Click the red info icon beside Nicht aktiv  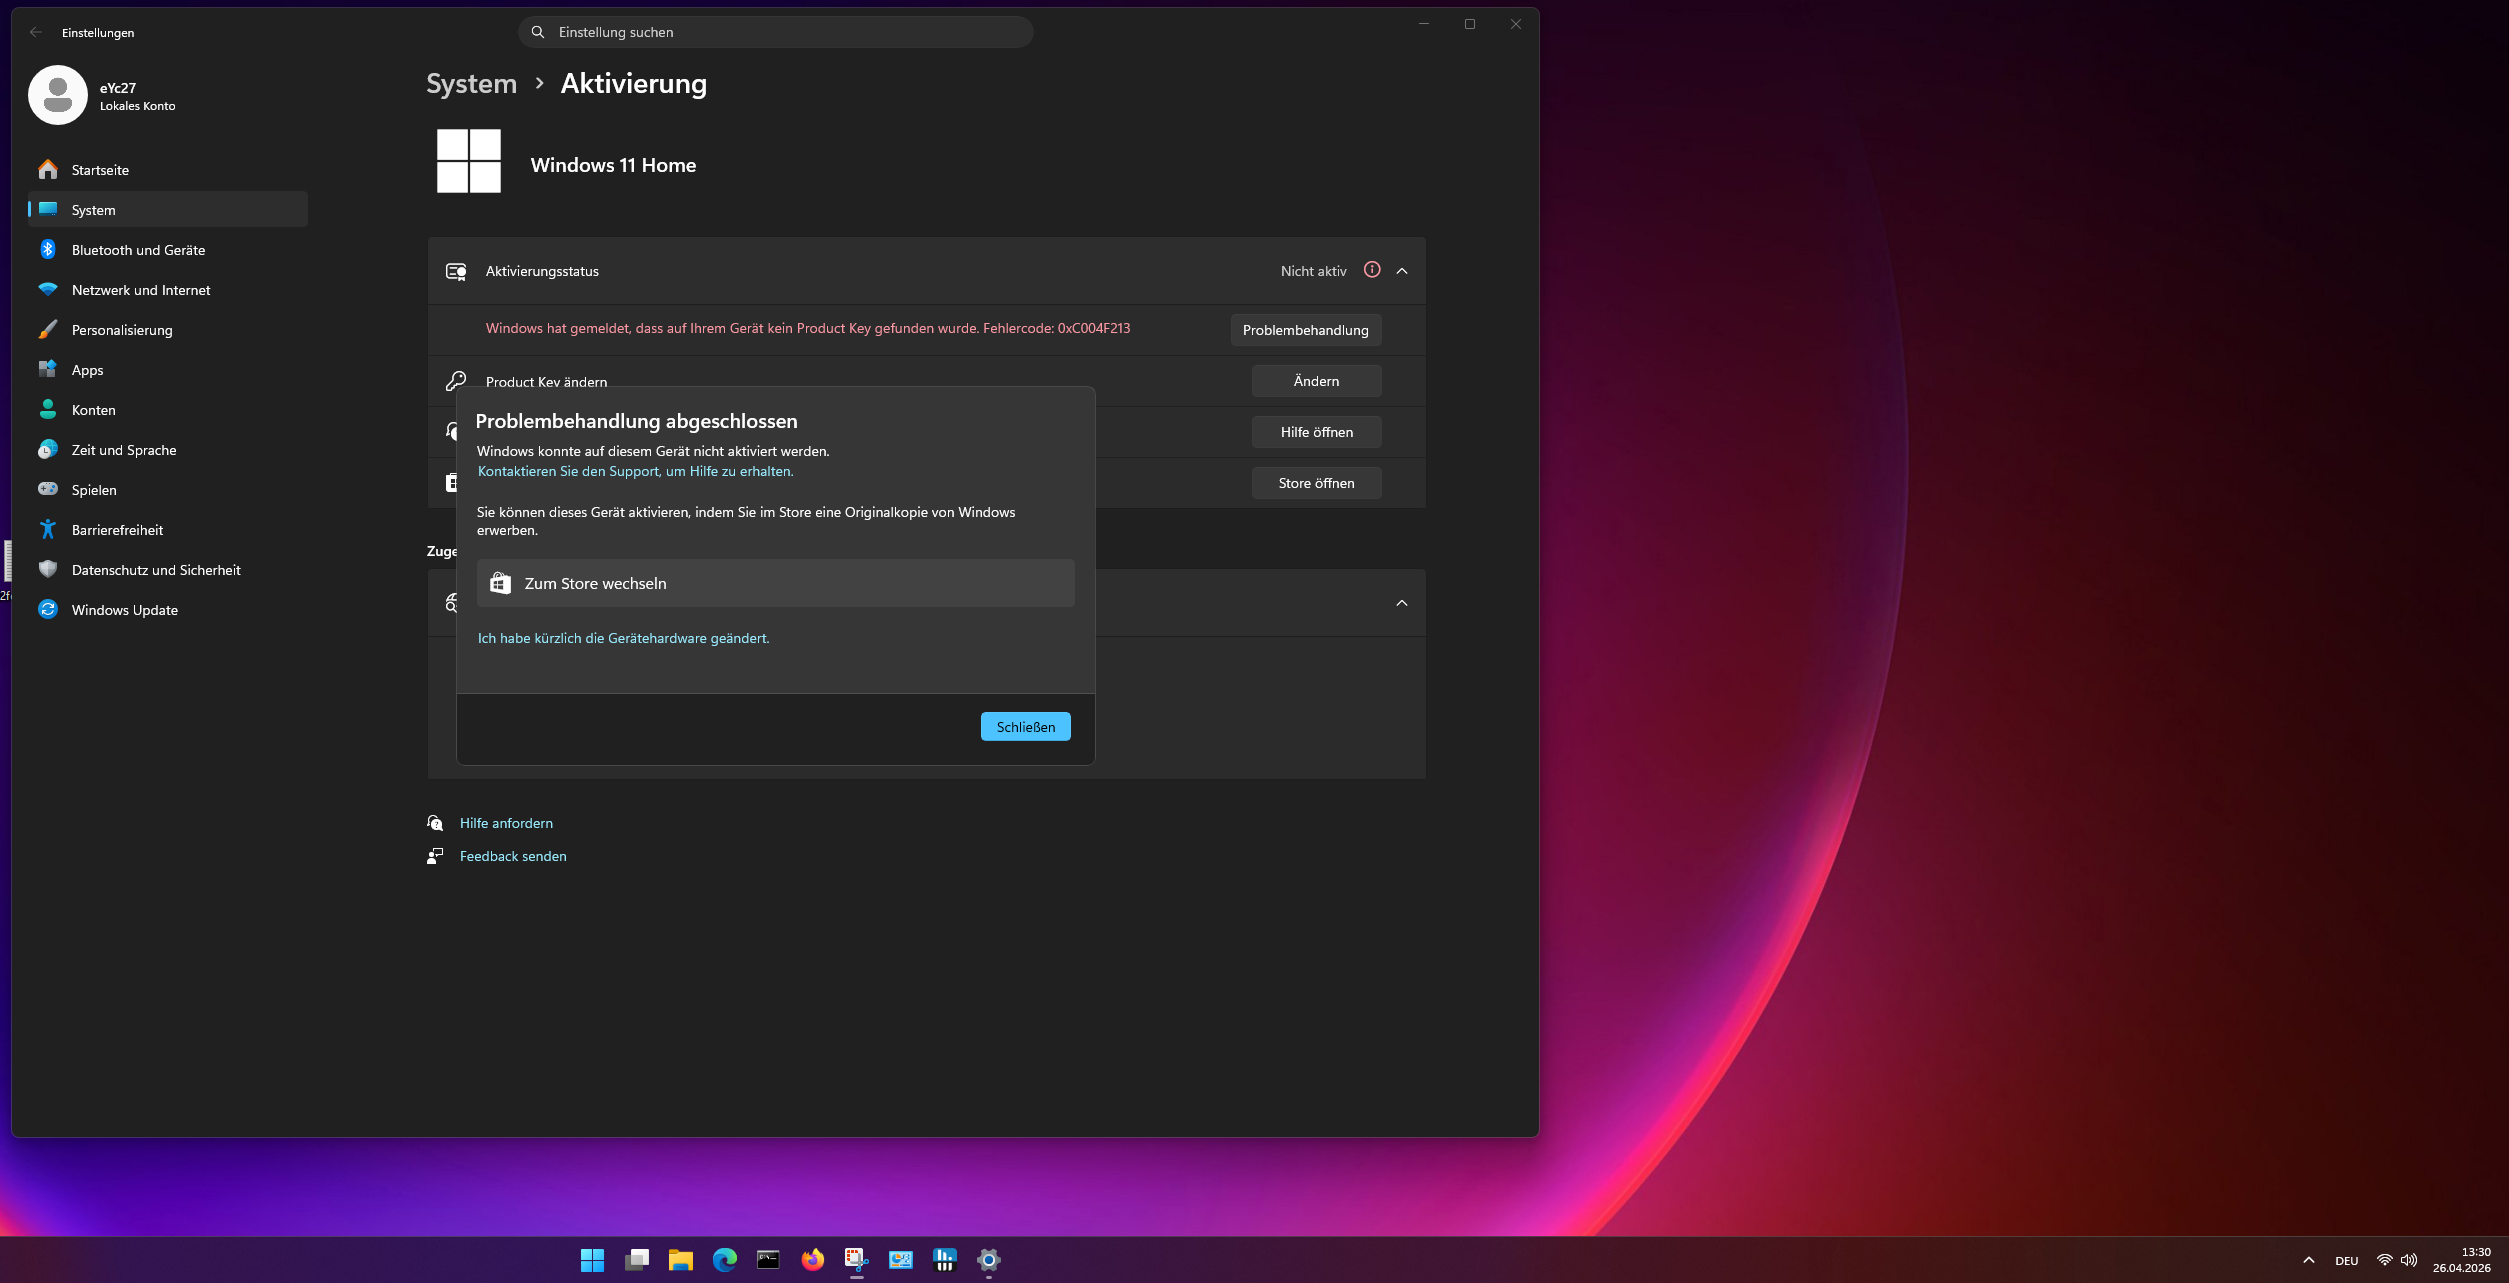1372,270
